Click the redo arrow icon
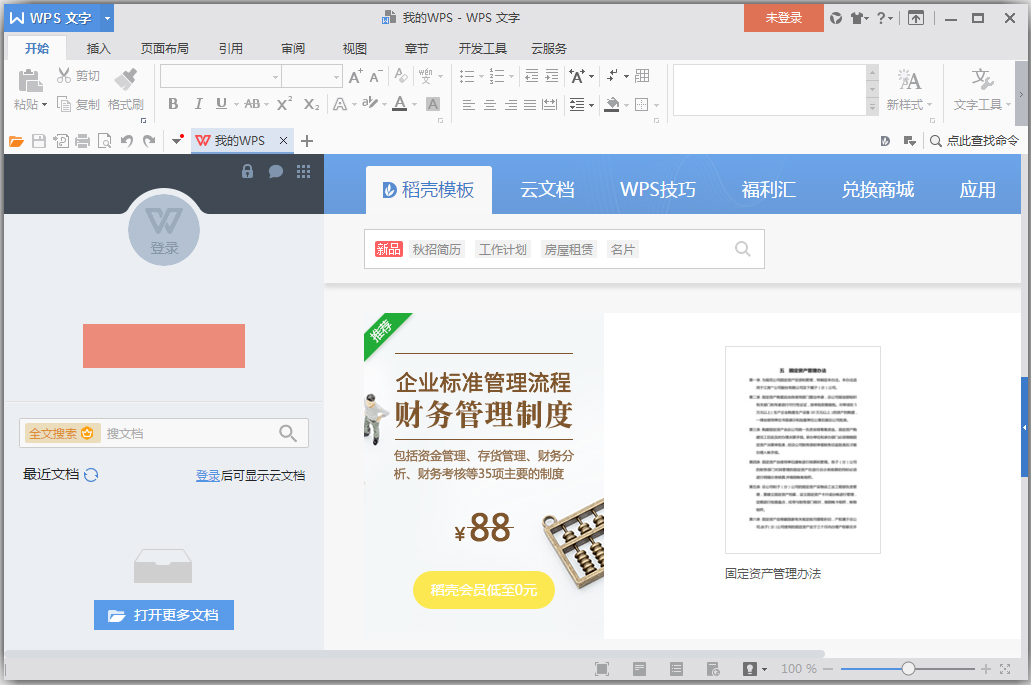The height and width of the screenshot is (685, 1031). click(x=149, y=141)
